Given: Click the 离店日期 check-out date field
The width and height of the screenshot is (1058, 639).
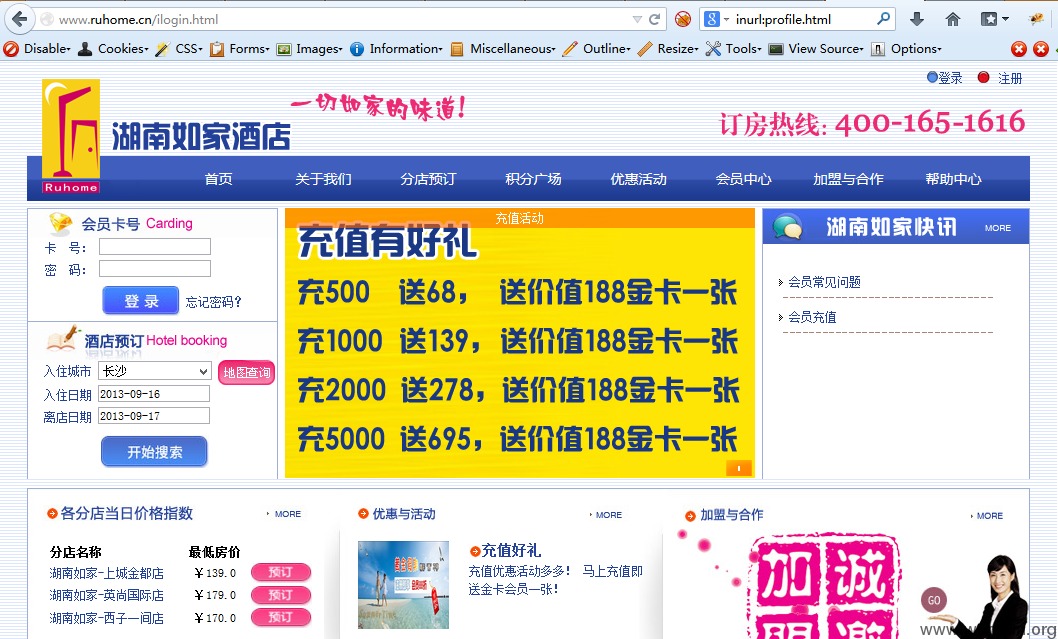Looking at the screenshot, I should pos(154,416).
